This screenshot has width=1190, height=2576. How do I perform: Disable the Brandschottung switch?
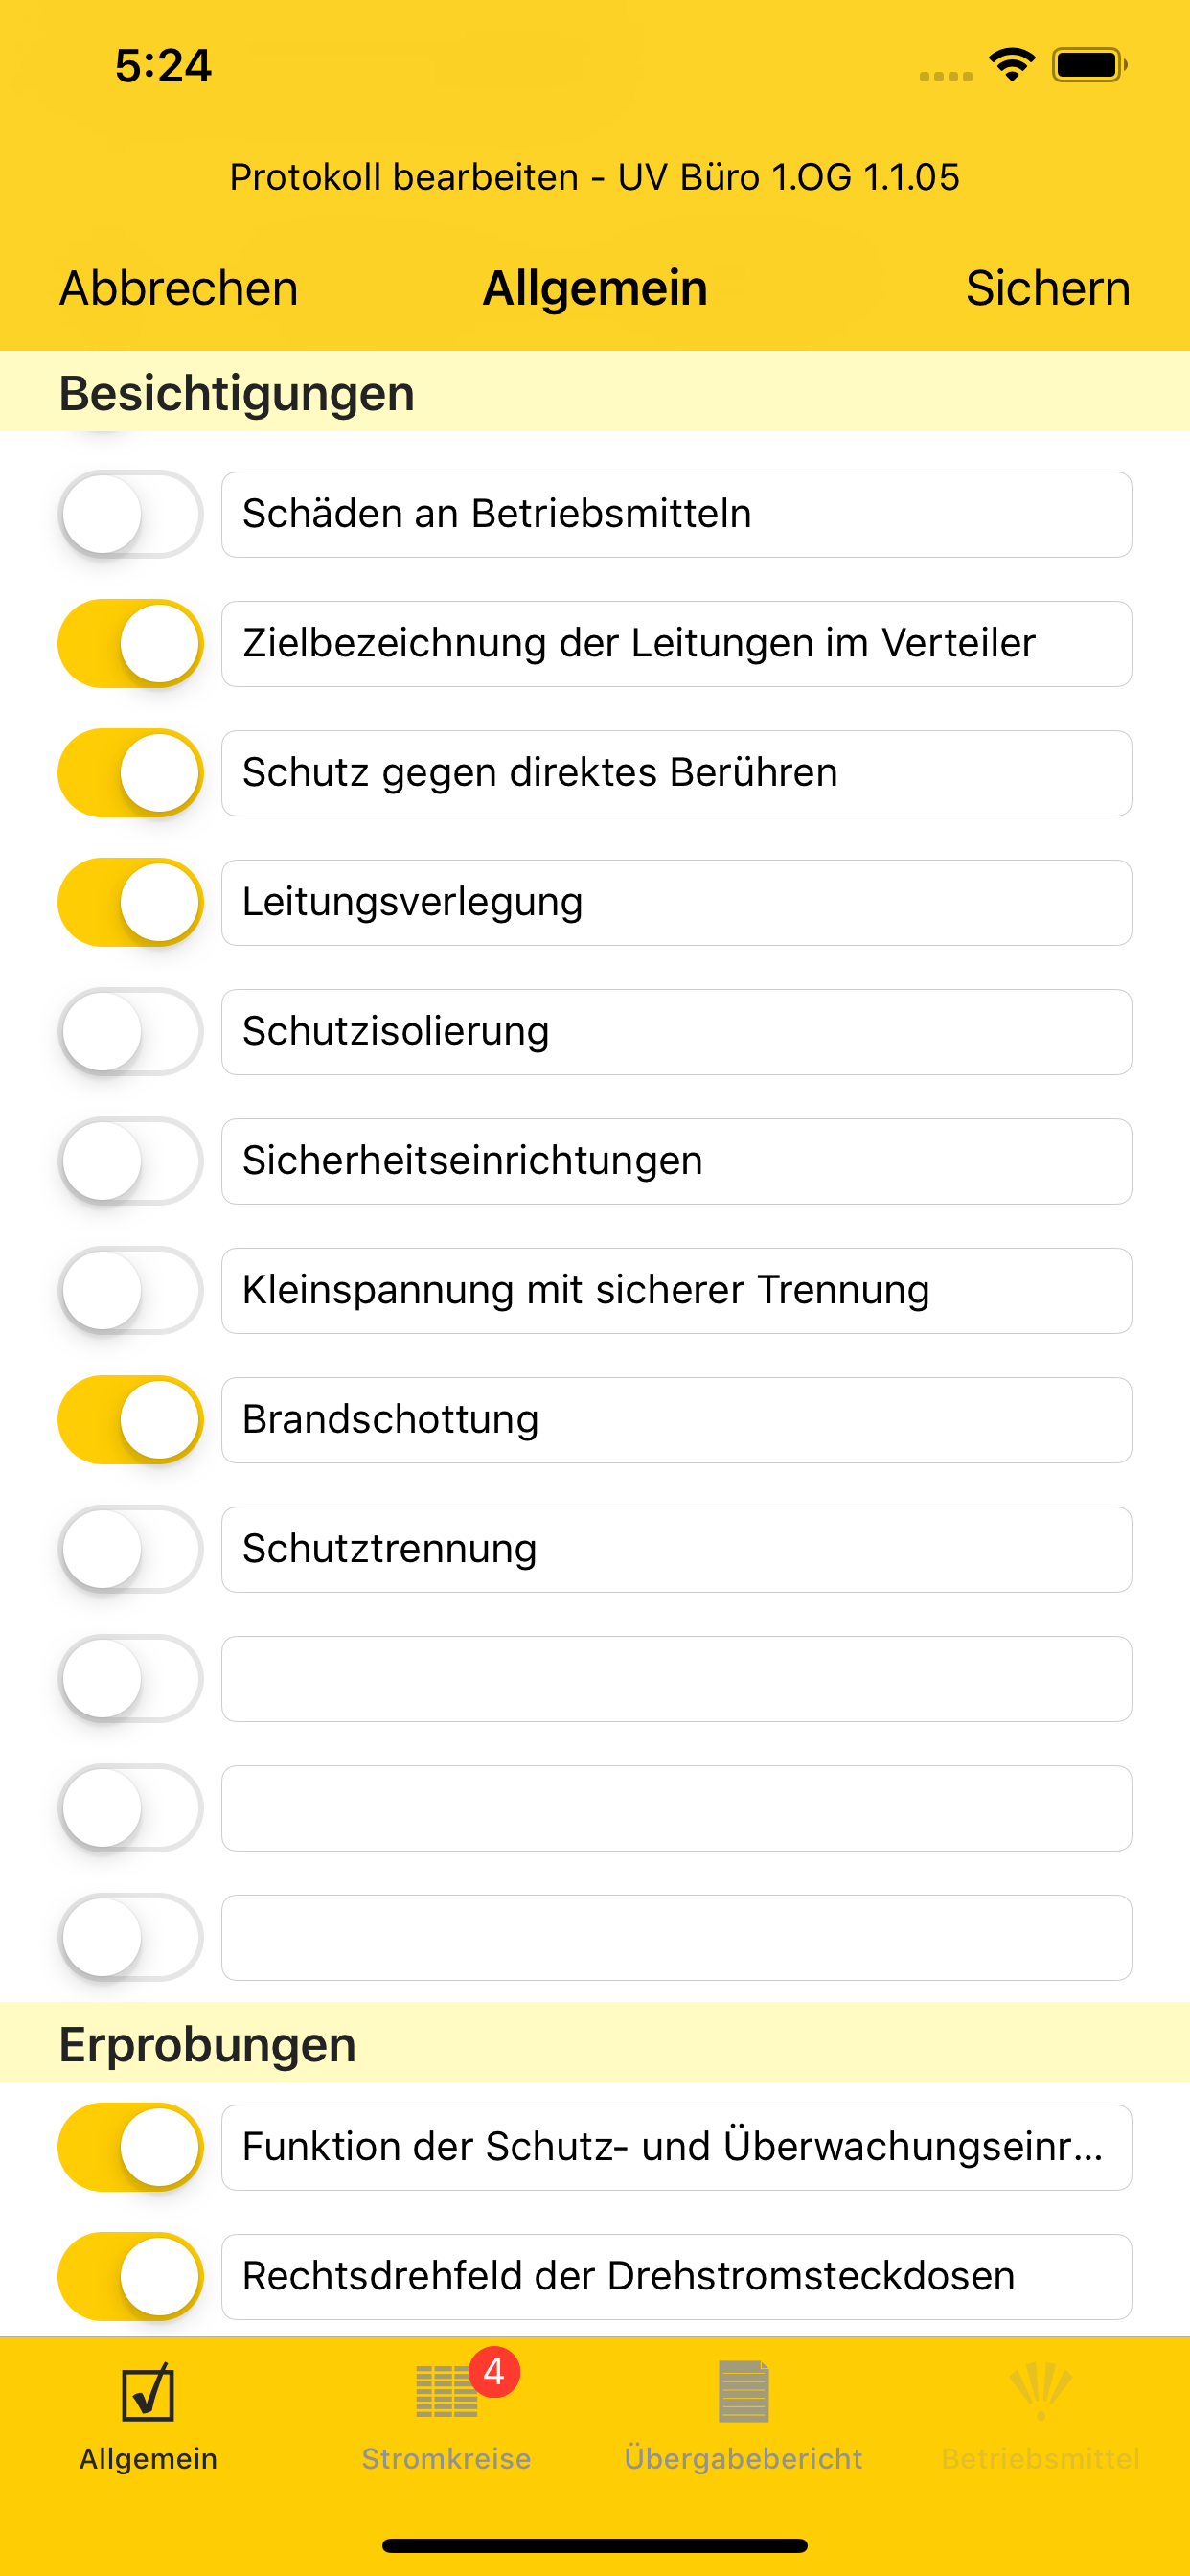click(x=131, y=1419)
